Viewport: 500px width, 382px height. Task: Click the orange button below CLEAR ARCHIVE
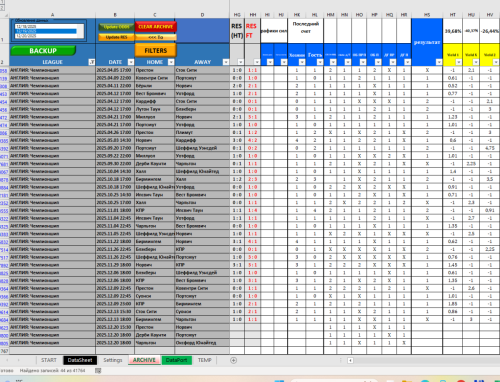click(x=155, y=37)
